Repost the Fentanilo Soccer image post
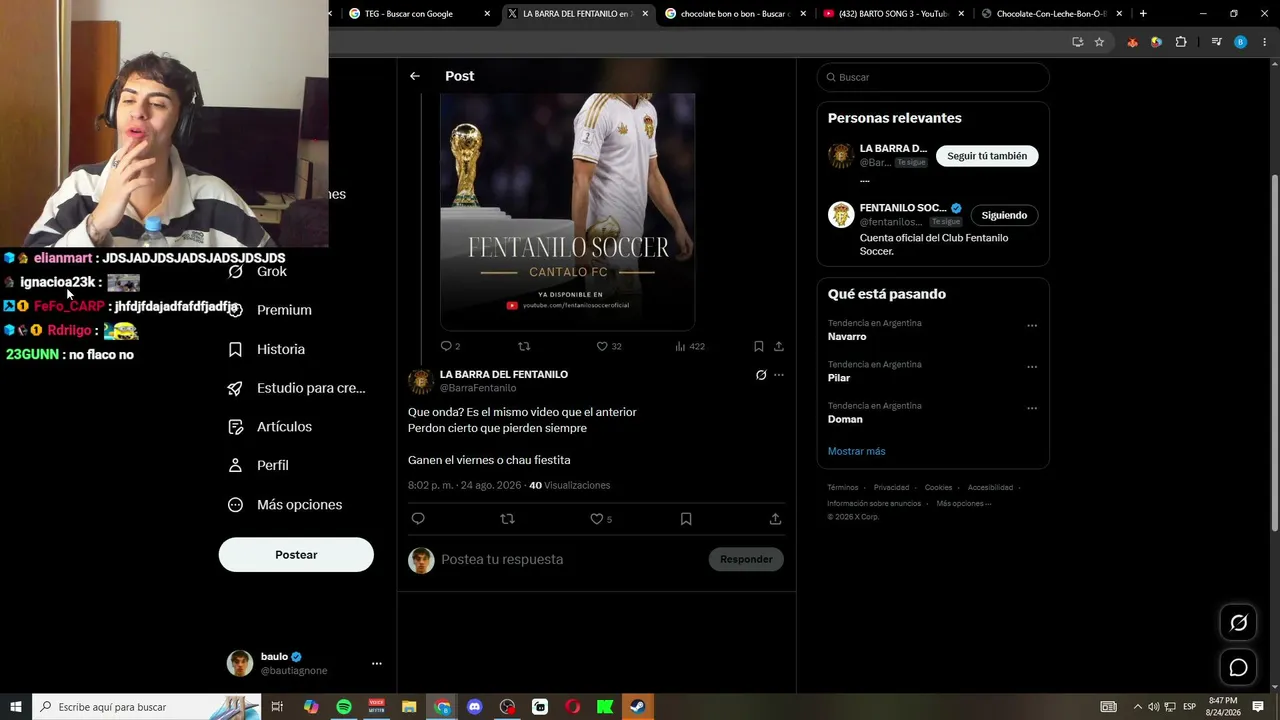Viewport: 1280px width, 720px height. tap(524, 346)
